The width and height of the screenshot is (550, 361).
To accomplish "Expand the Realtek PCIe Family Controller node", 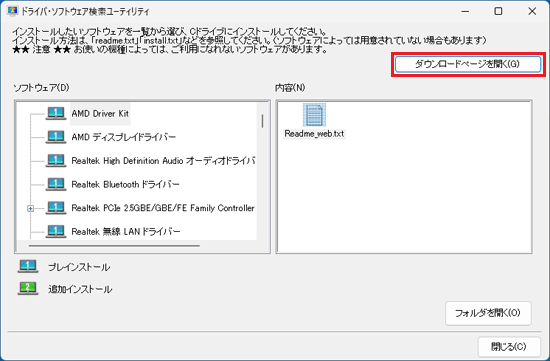I will pos(31,209).
